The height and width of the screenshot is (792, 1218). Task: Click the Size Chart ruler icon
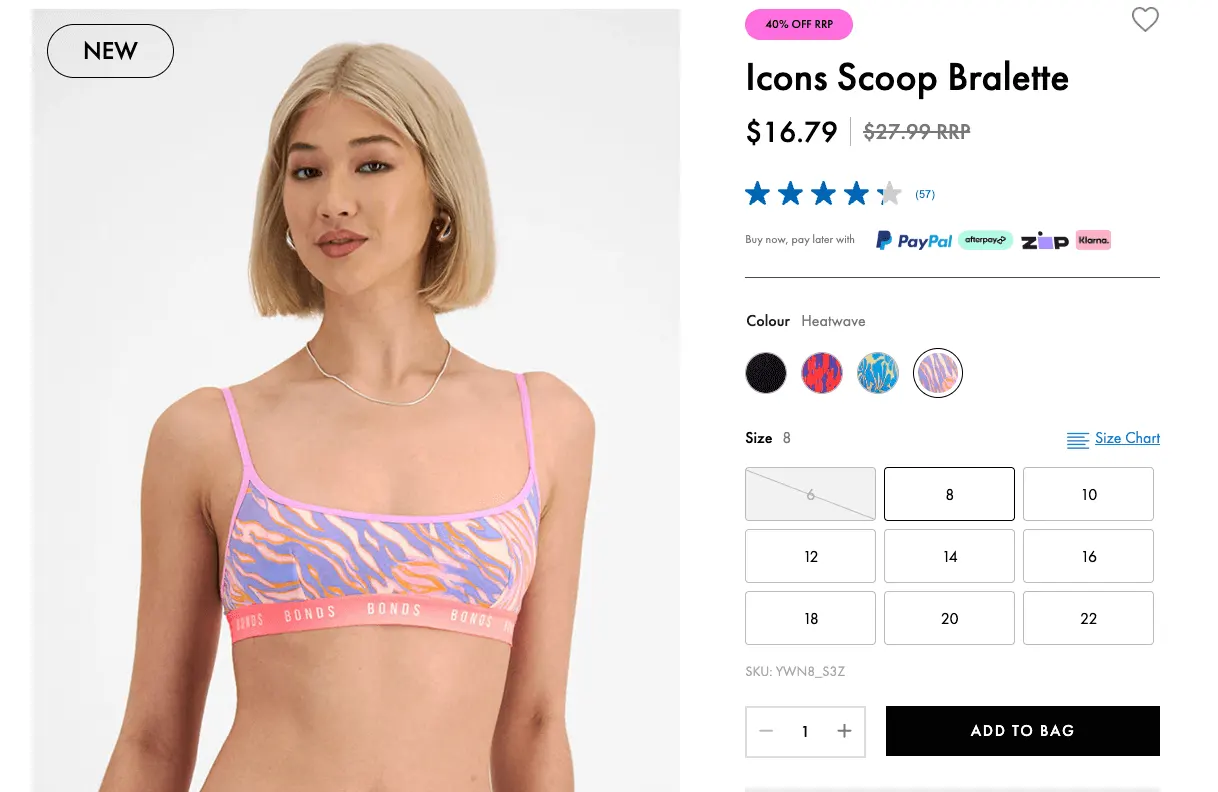(x=1077, y=440)
